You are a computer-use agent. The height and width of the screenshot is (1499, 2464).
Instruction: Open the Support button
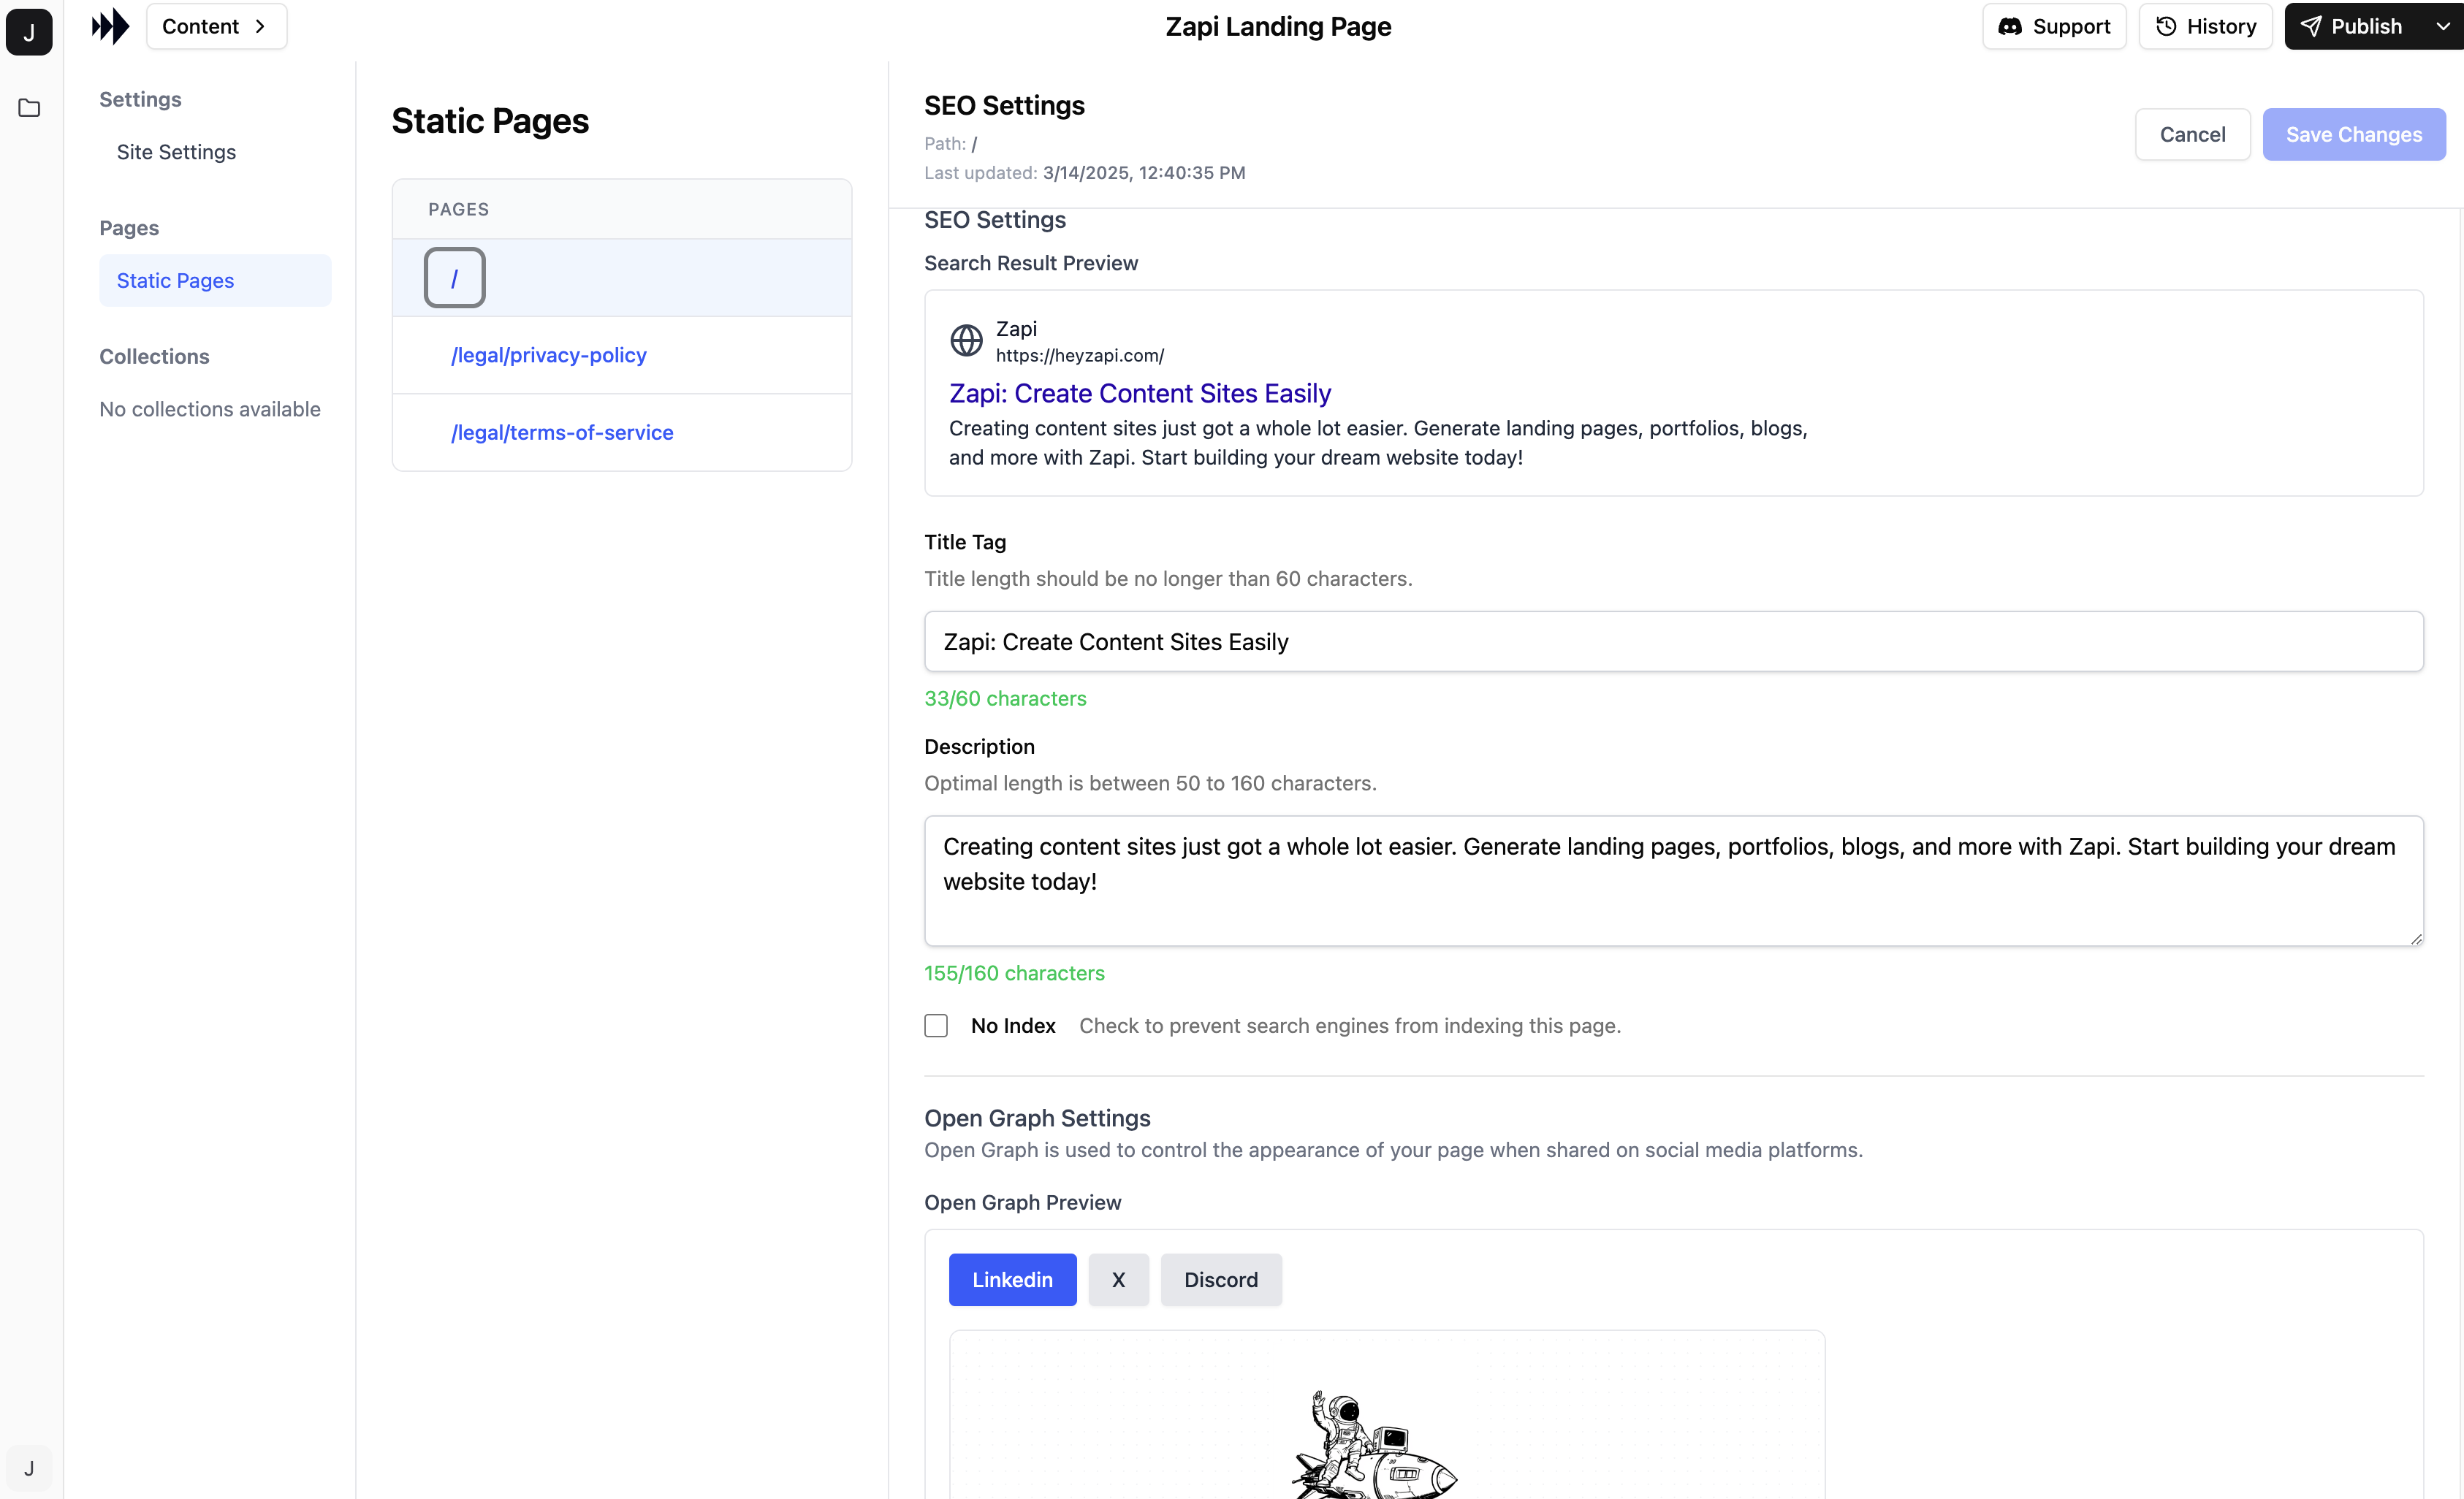tap(2054, 26)
